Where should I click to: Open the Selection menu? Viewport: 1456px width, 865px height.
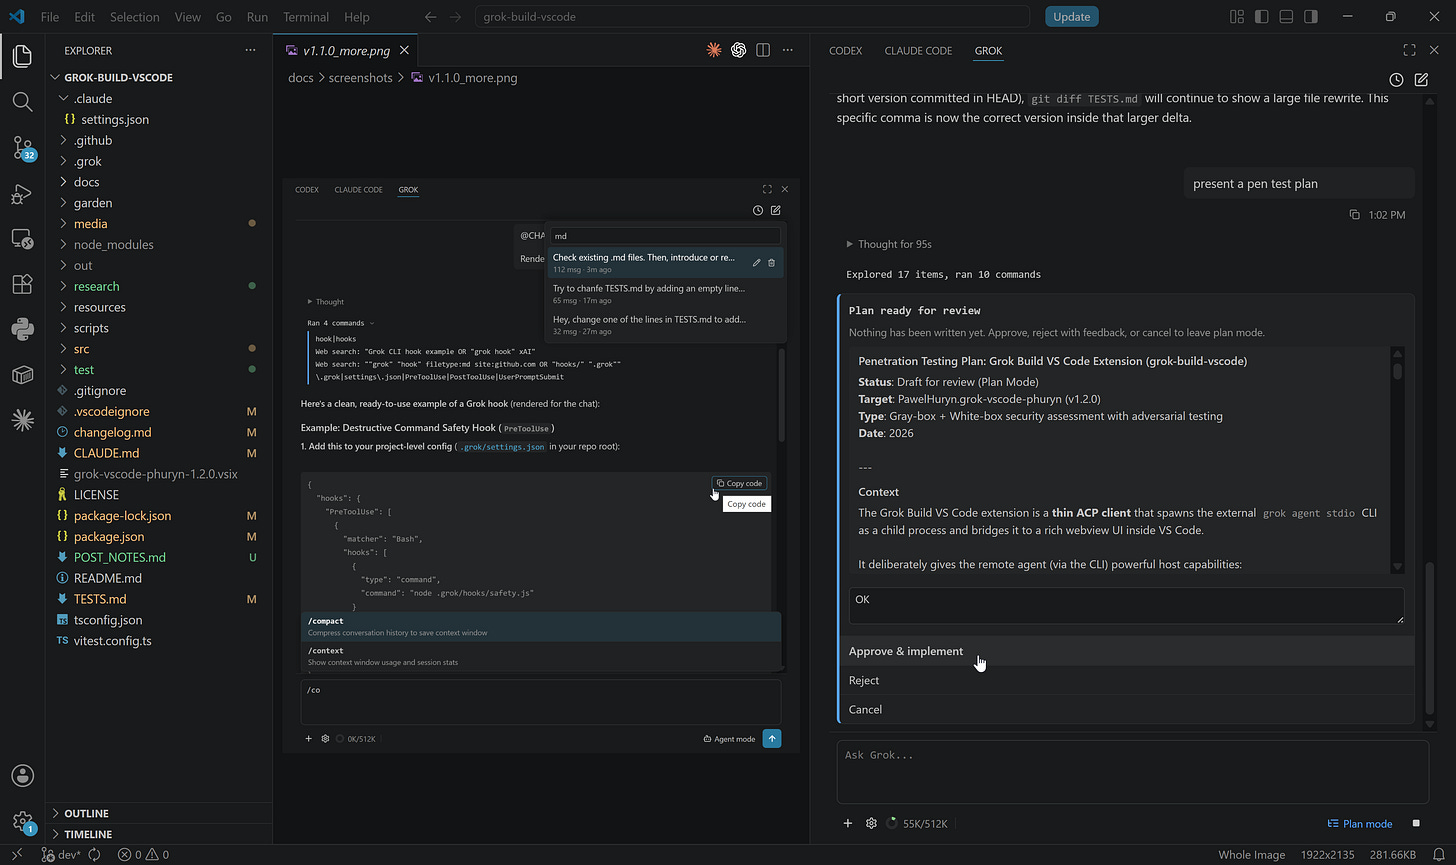point(134,17)
